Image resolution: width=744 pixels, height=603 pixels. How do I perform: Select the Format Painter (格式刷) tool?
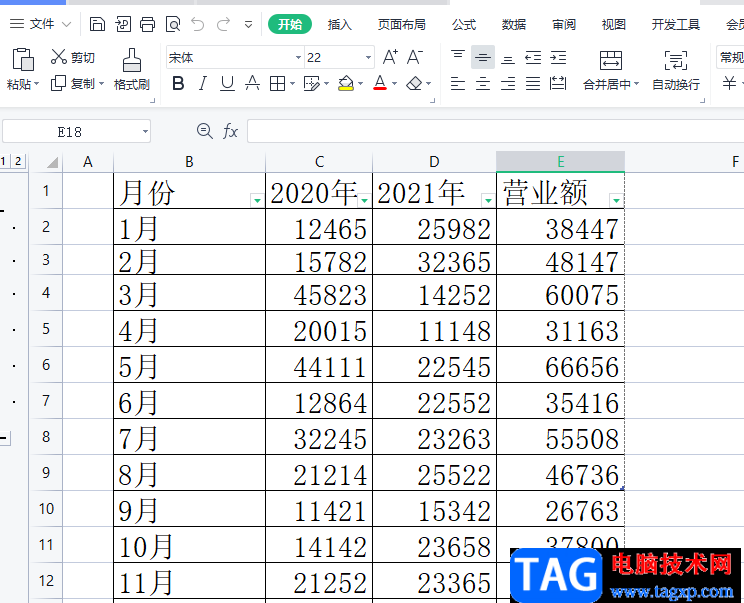132,70
